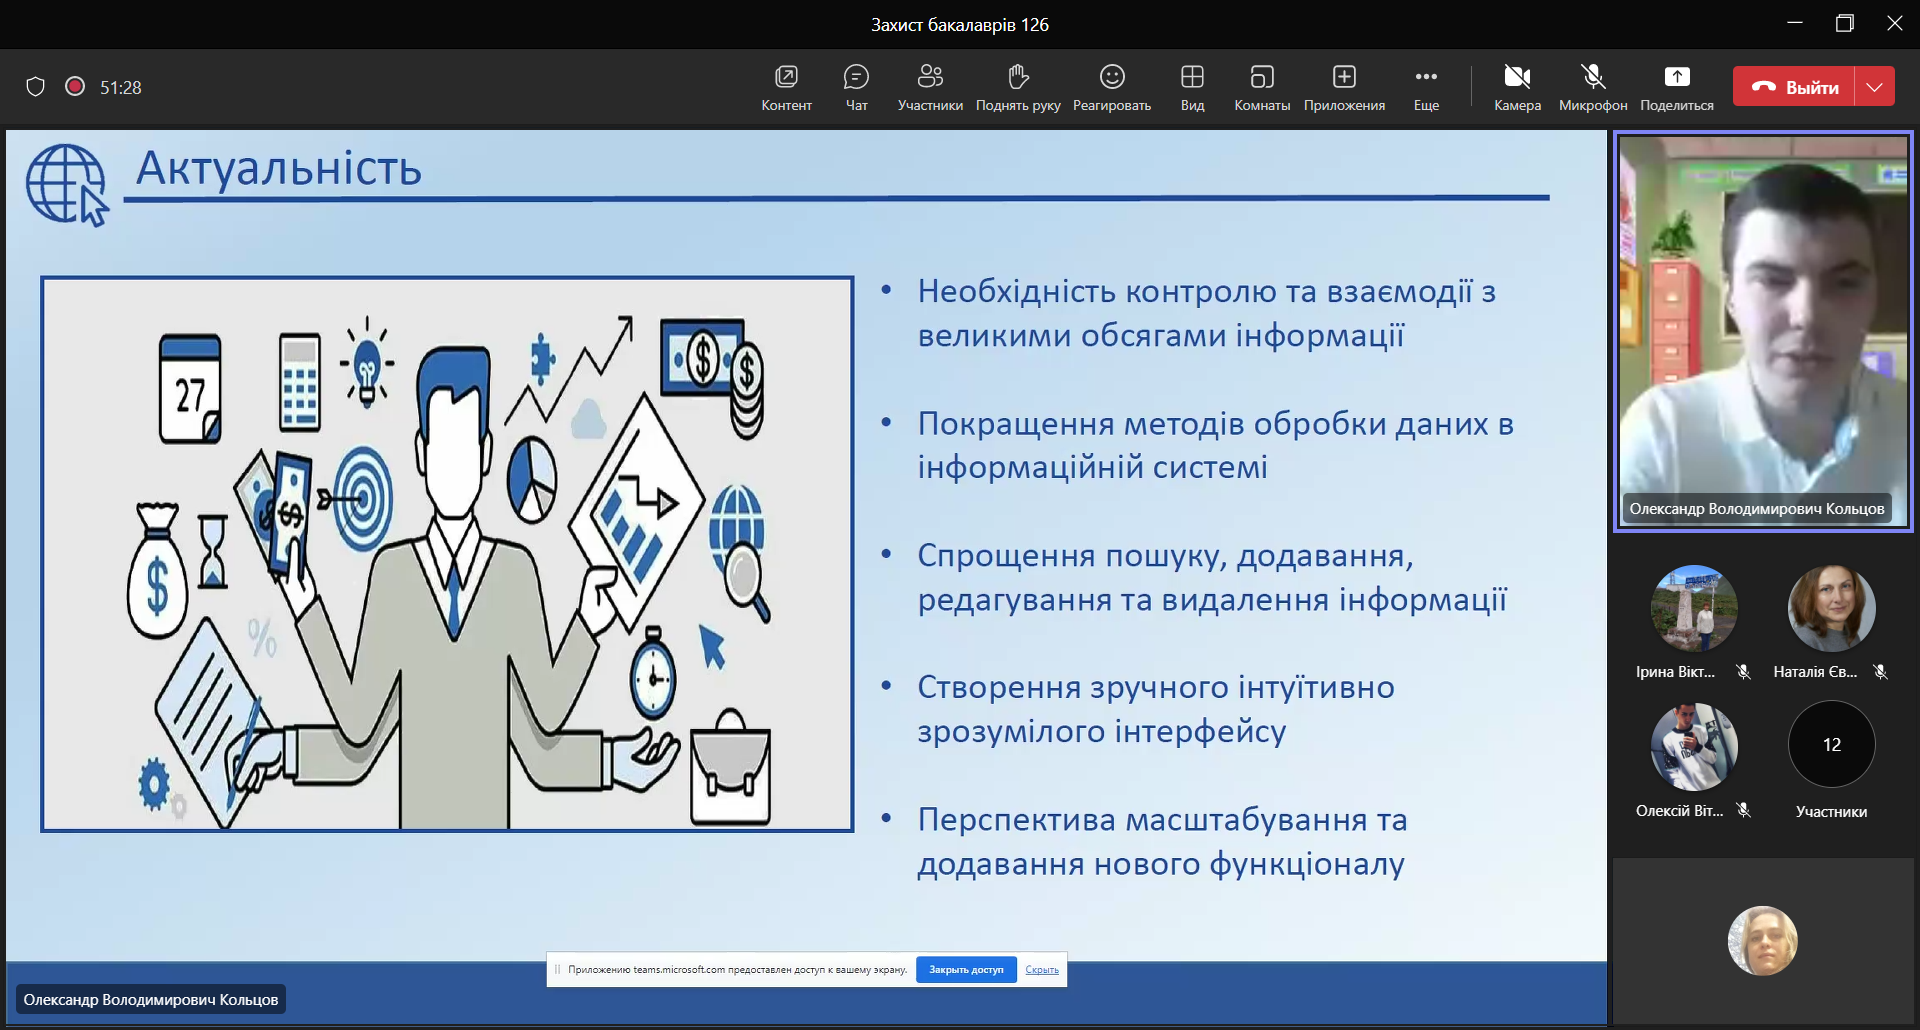This screenshot has width=1920, height=1030.
Task: Show the Участники list
Action: [930, 87]
